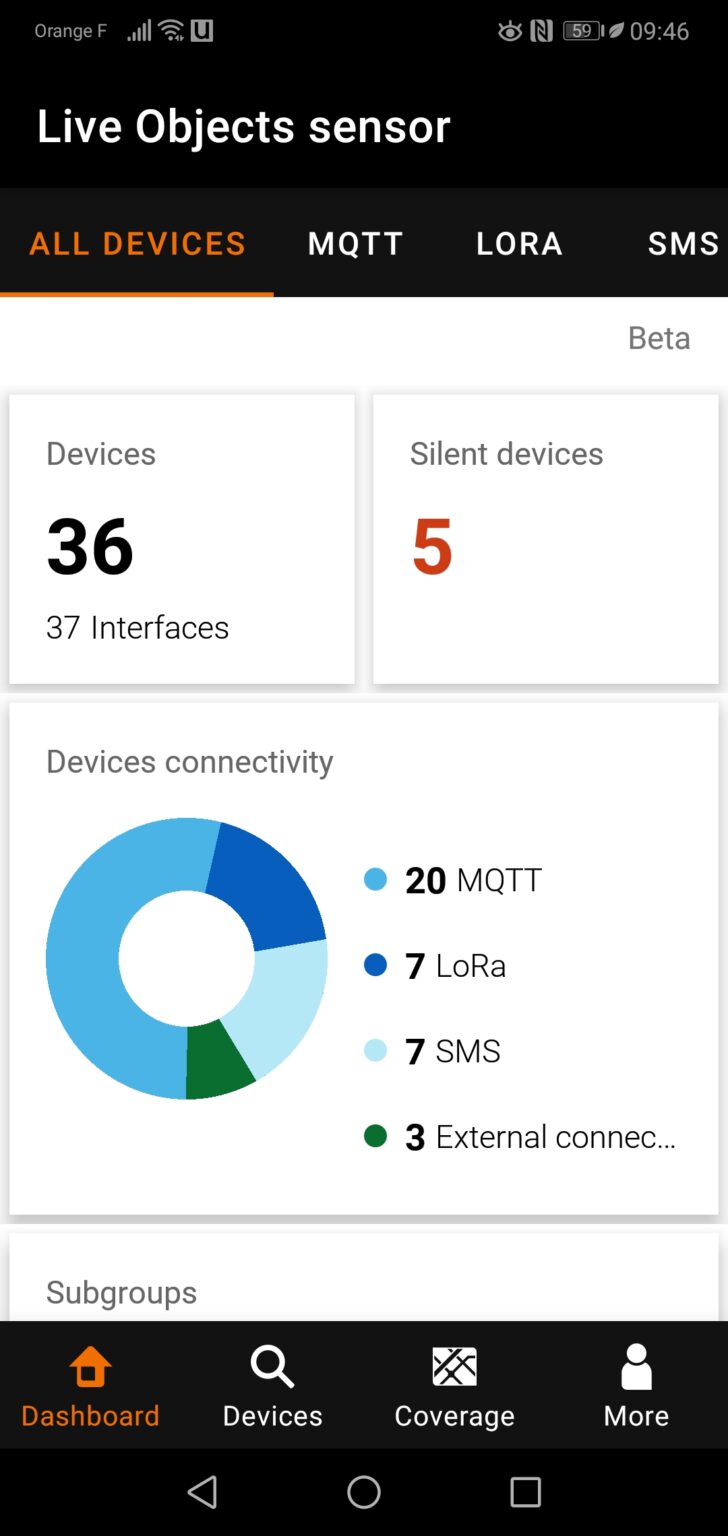Switch to the MQTT tab
Screen dimensions: 728x1536
tap(355, 243)
